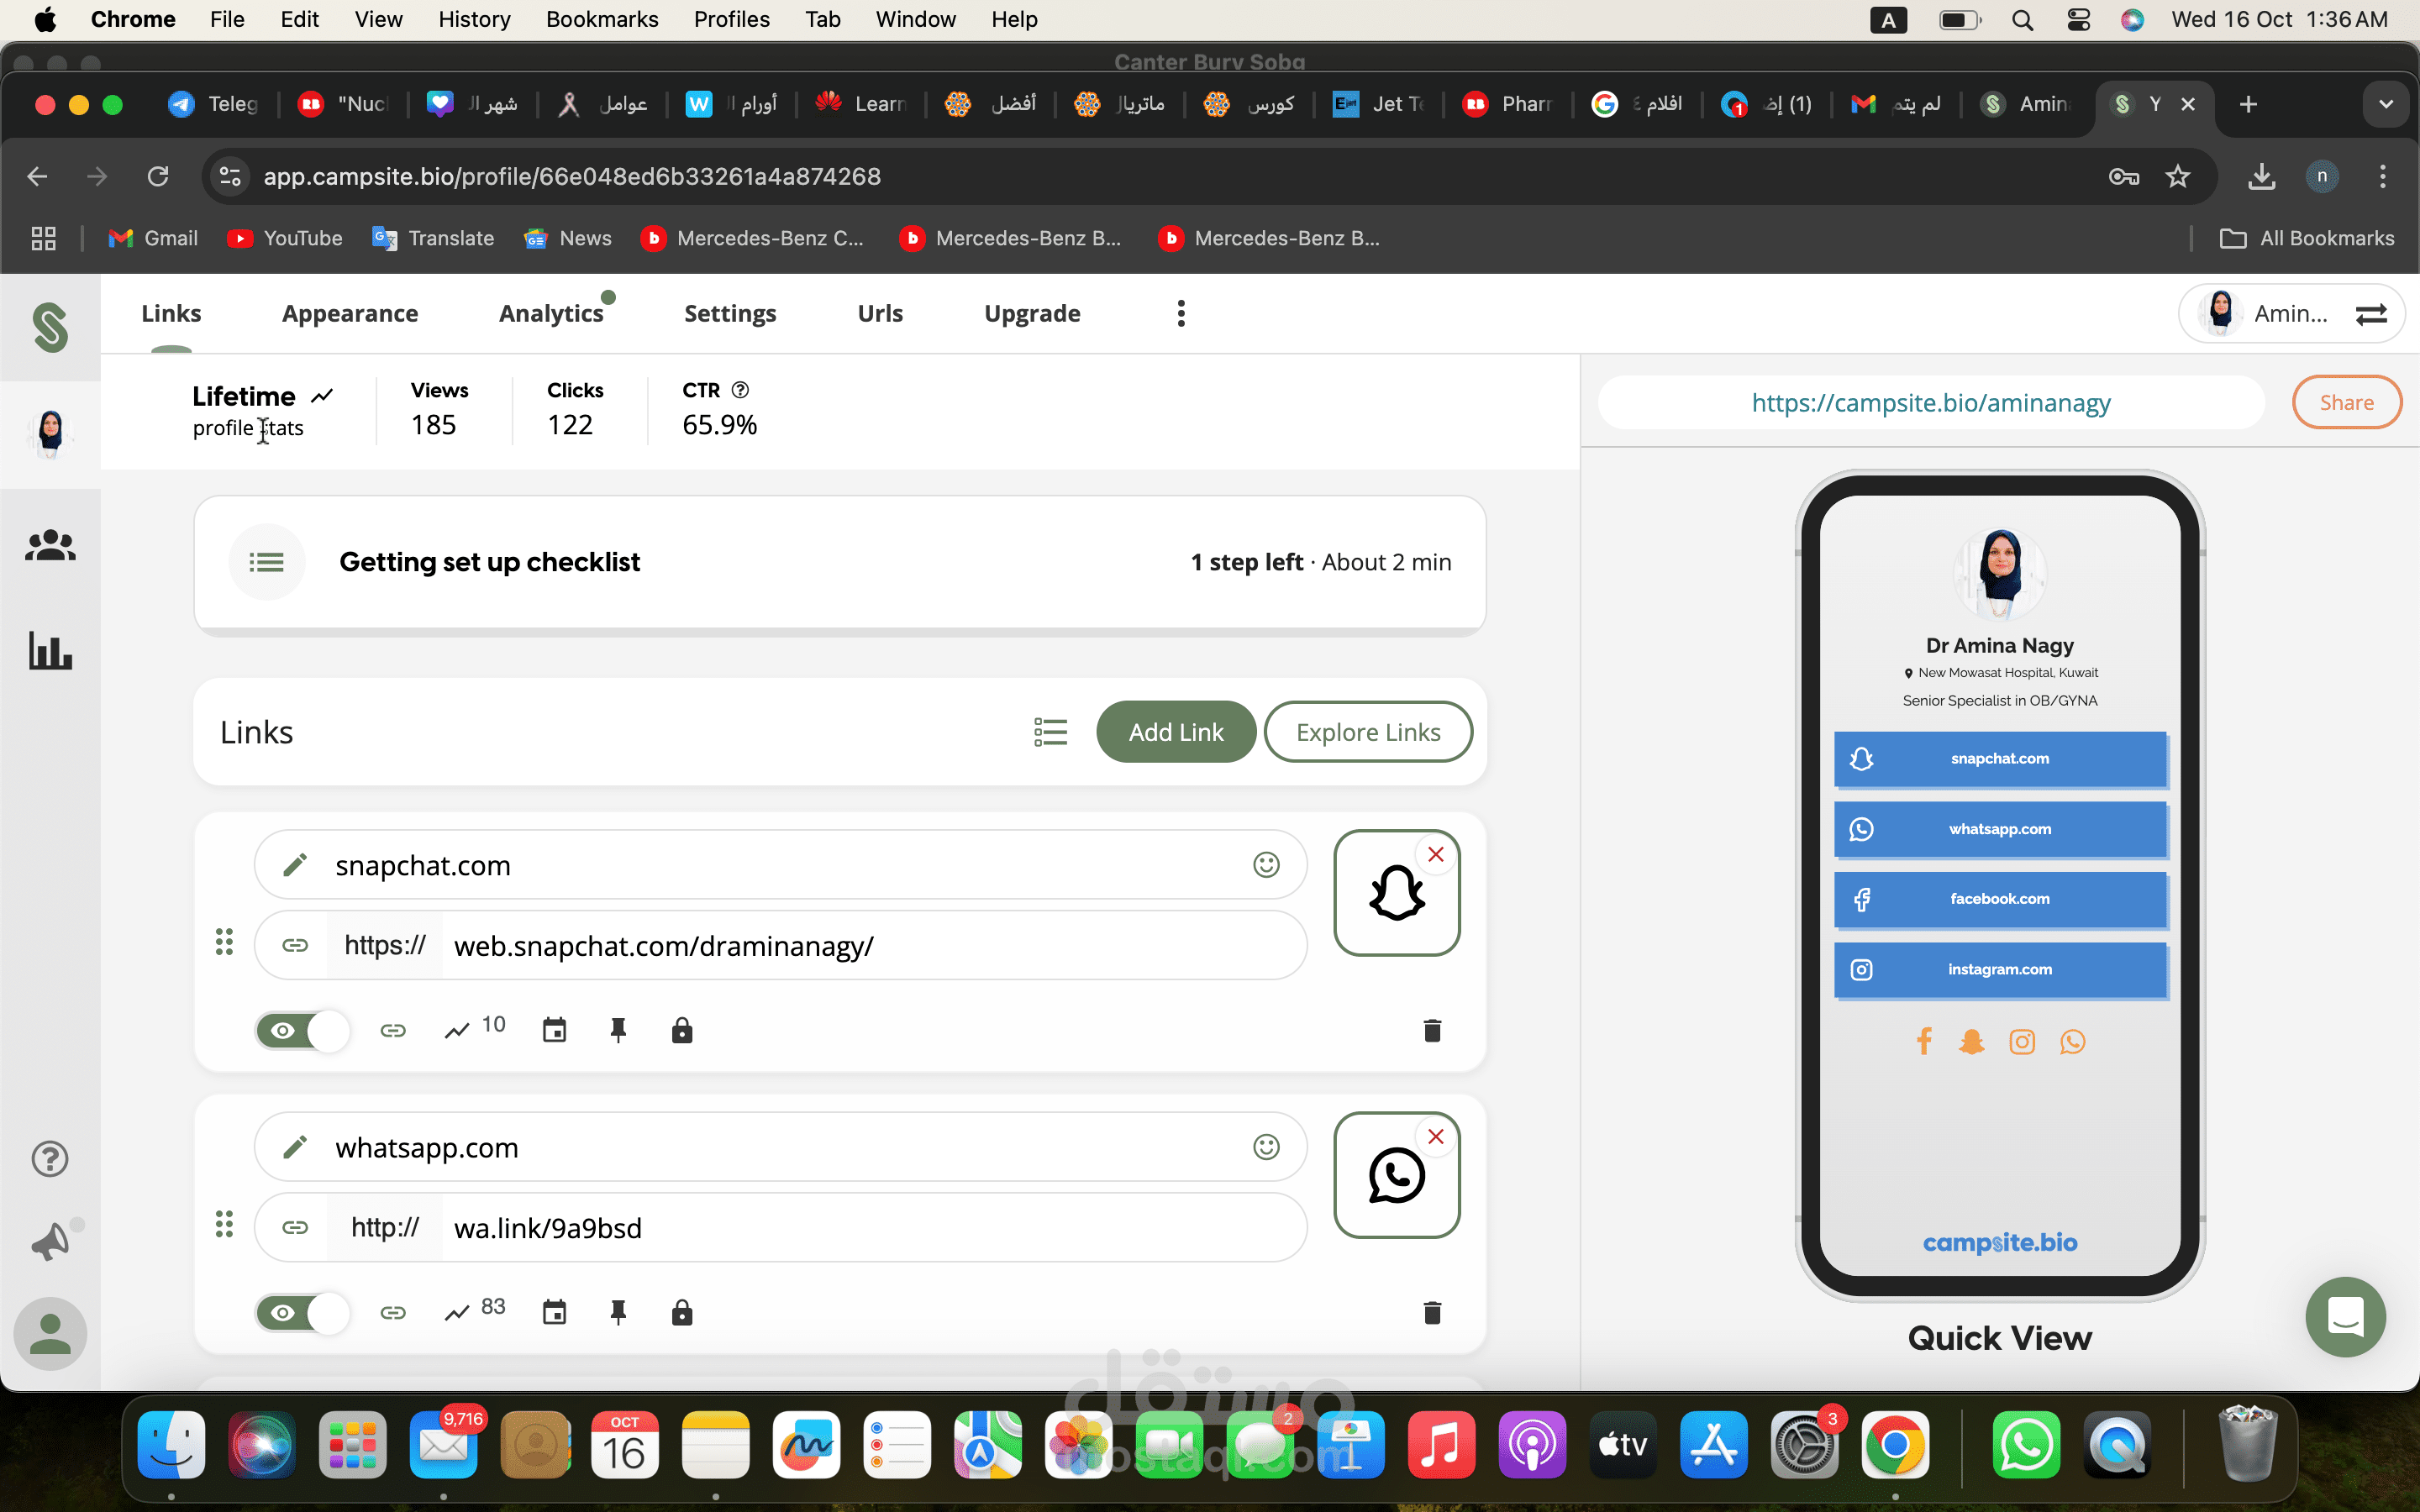Click the Add Link button
This screenshot has width=2420, height=1512.
pos(1175,732)
